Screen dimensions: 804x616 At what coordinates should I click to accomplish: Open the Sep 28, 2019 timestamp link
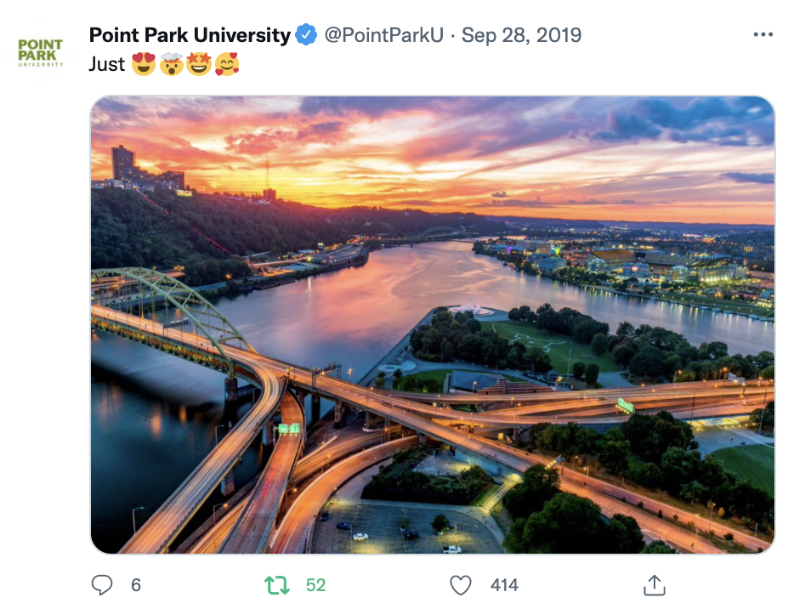pos(521,35)
